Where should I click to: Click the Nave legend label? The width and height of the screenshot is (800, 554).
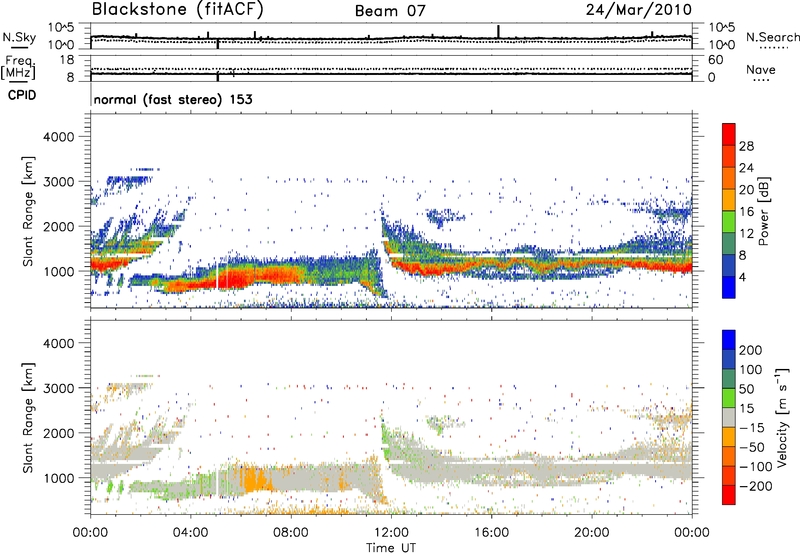click(761, 69)
